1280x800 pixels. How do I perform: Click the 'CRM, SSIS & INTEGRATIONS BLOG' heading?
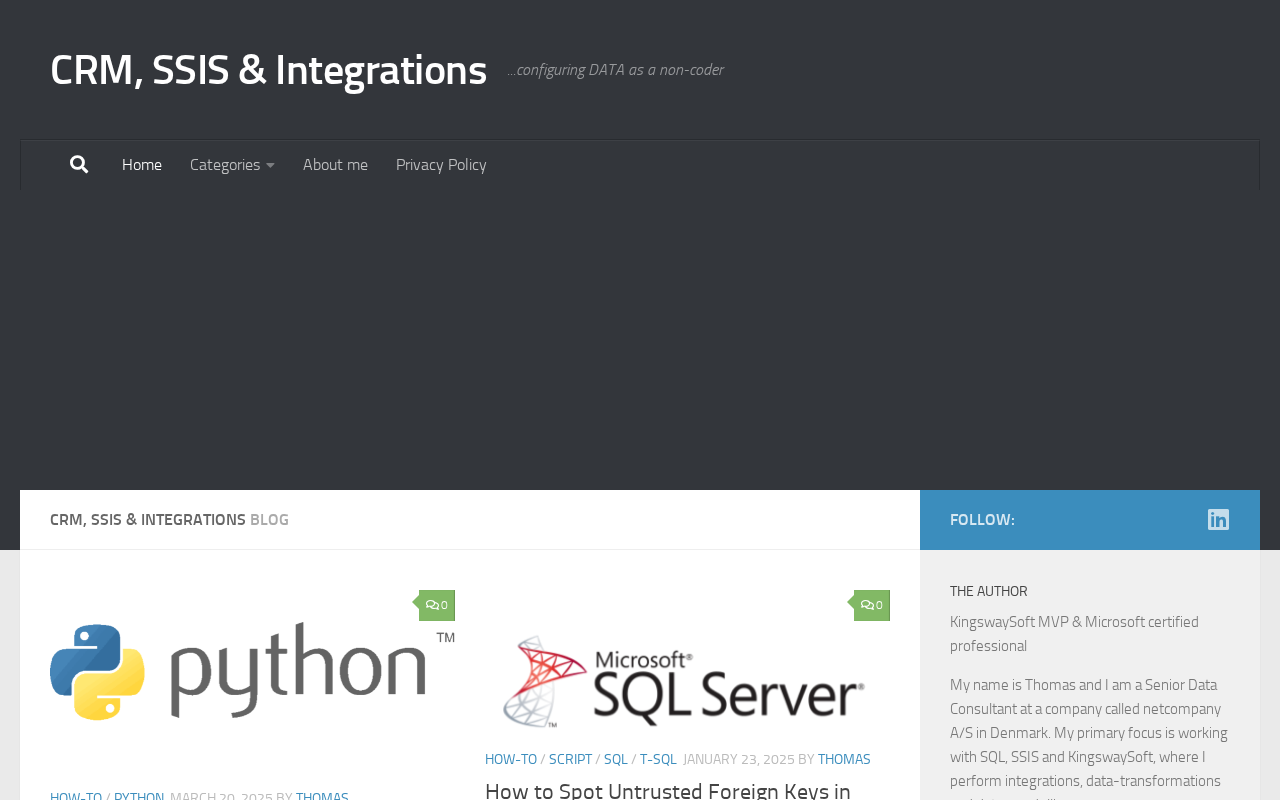click(169, 520)
